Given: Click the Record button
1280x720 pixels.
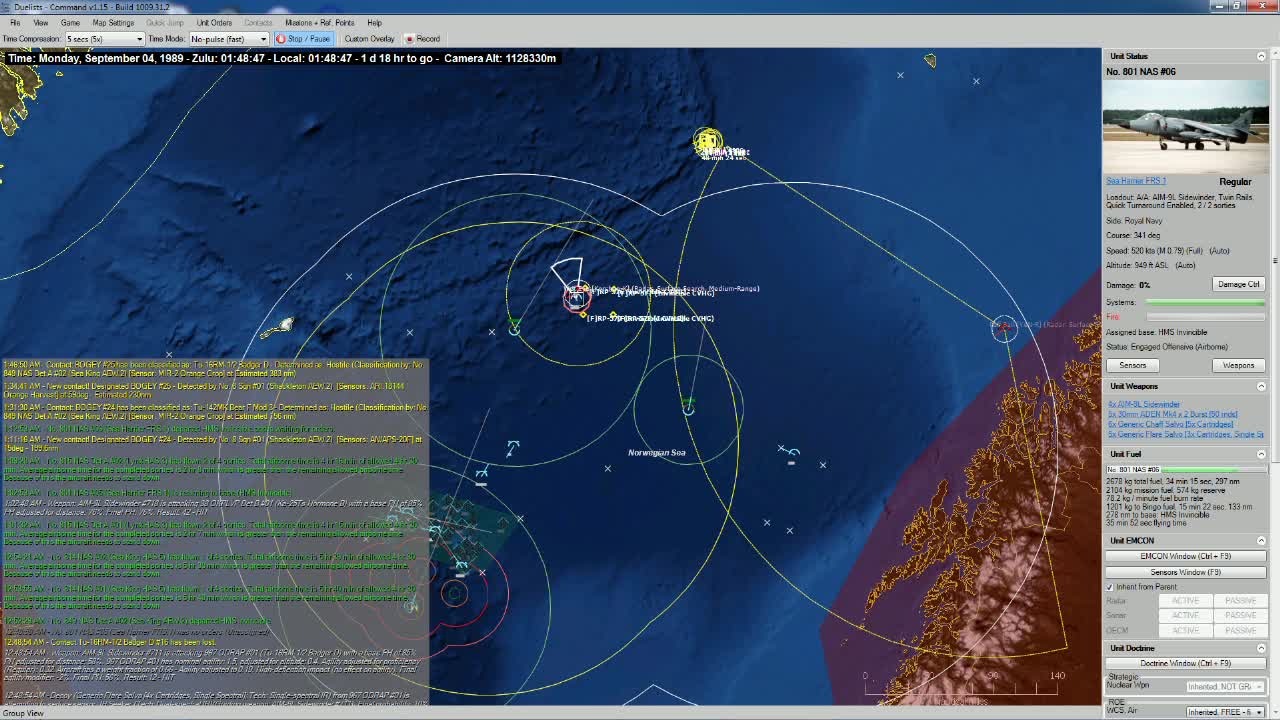Looking at the screenshot, I should click(422, 39).
